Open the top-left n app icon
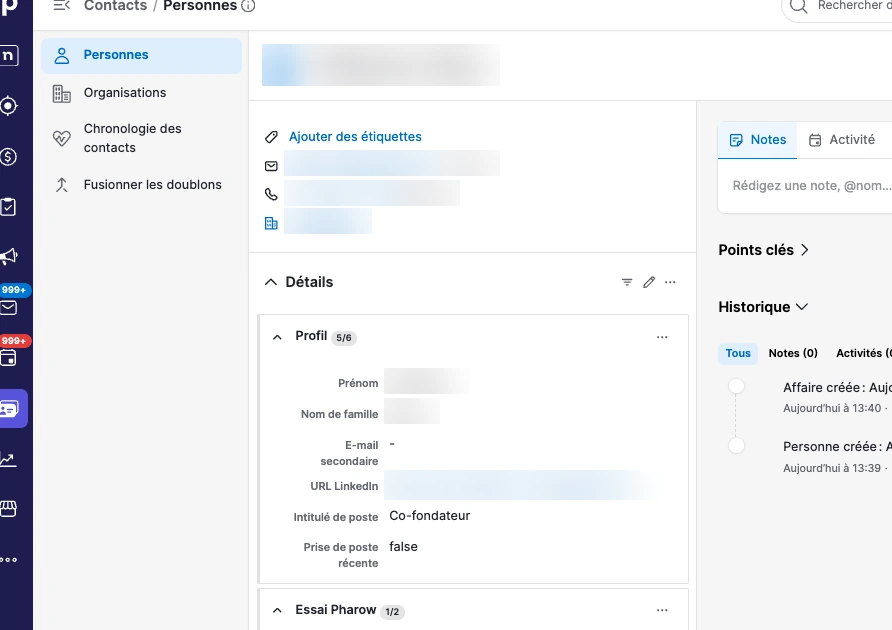892x630 pixels. coord(9,55)
